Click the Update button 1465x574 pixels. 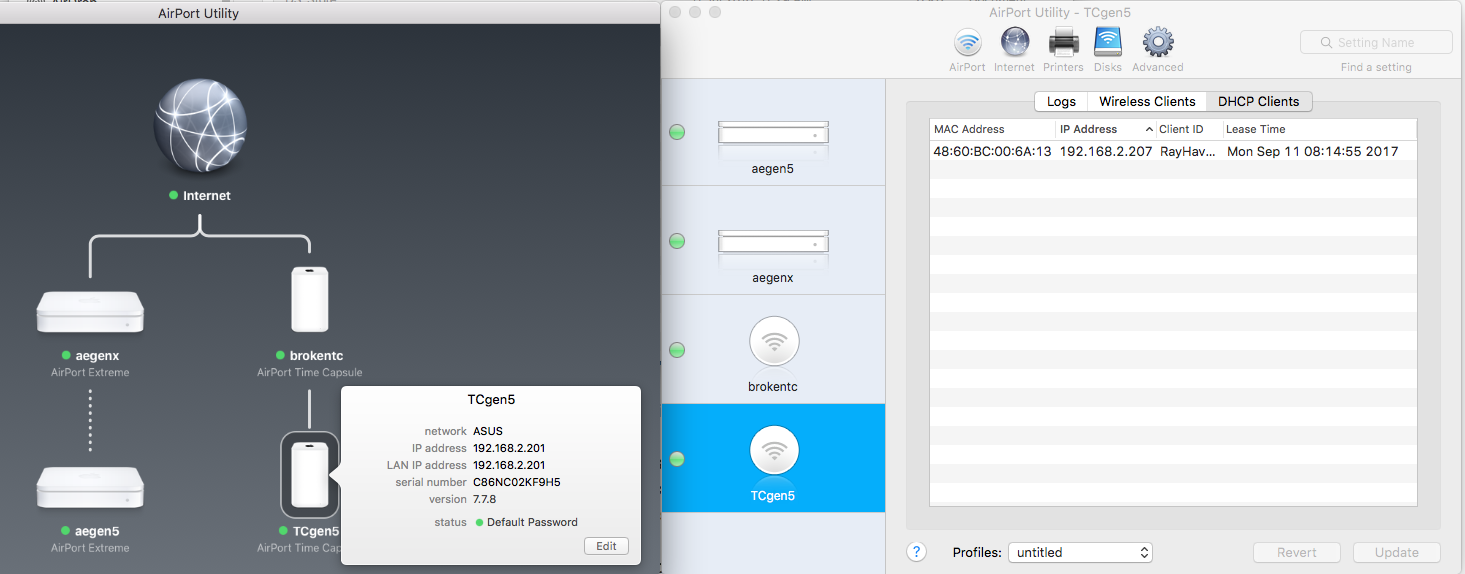pyautogui.click(x=1397, y=552)
